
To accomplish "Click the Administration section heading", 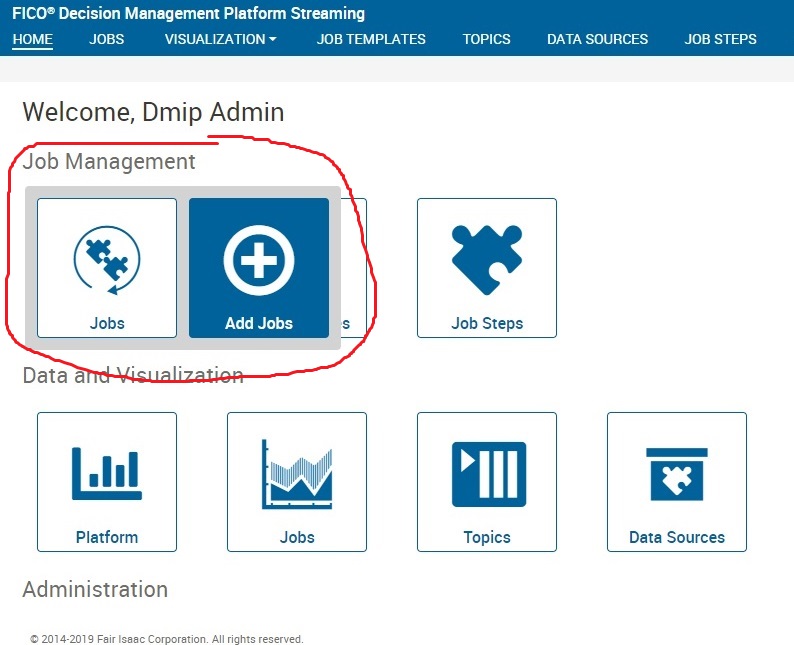I will 95,589.
